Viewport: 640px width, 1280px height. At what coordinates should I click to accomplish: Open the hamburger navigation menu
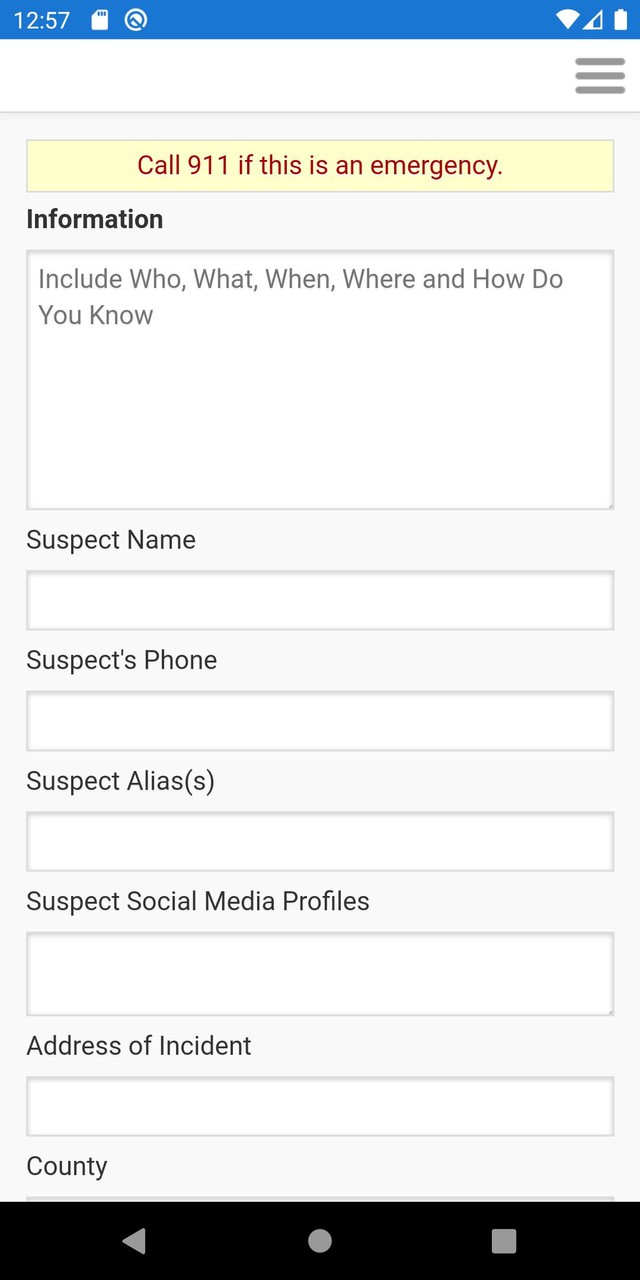click(x=599, y=75)
